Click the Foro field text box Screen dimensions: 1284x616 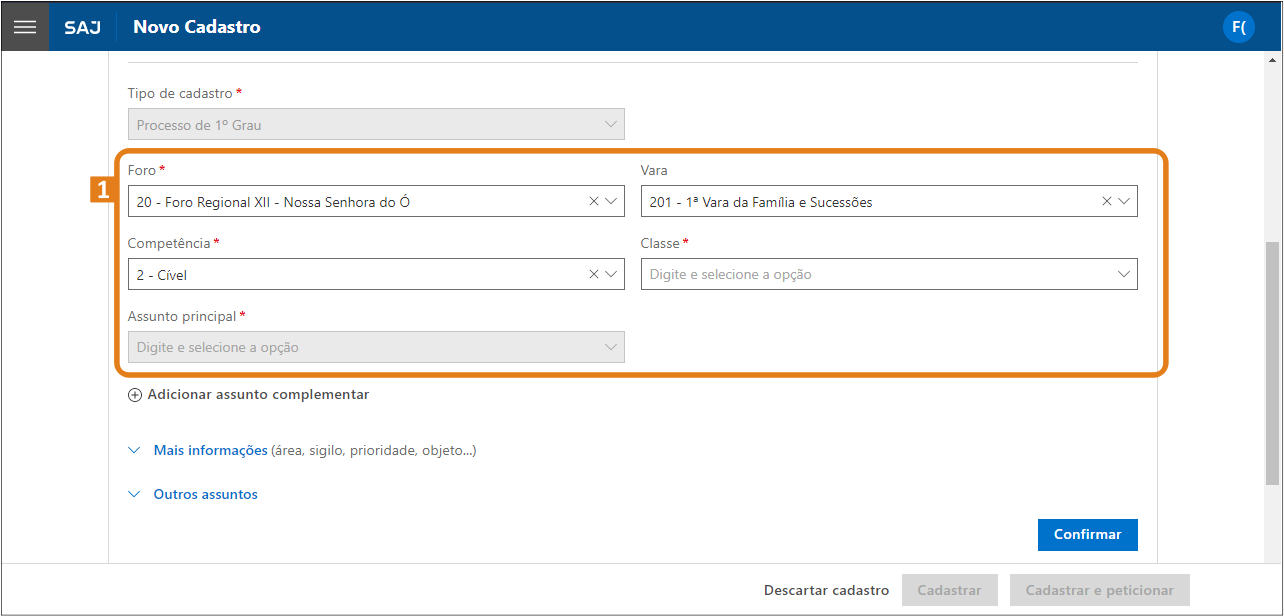355,201
